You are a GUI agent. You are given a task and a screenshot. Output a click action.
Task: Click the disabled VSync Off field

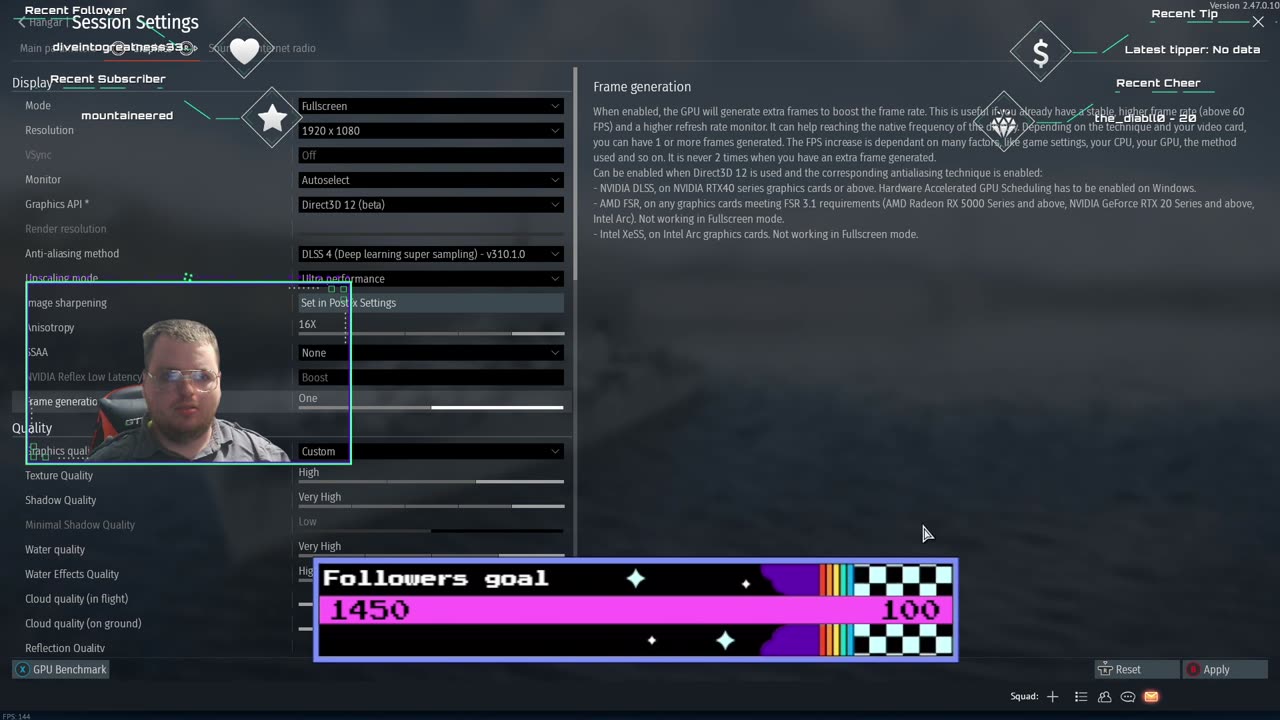pyautogui.click(x=431, y=155)
